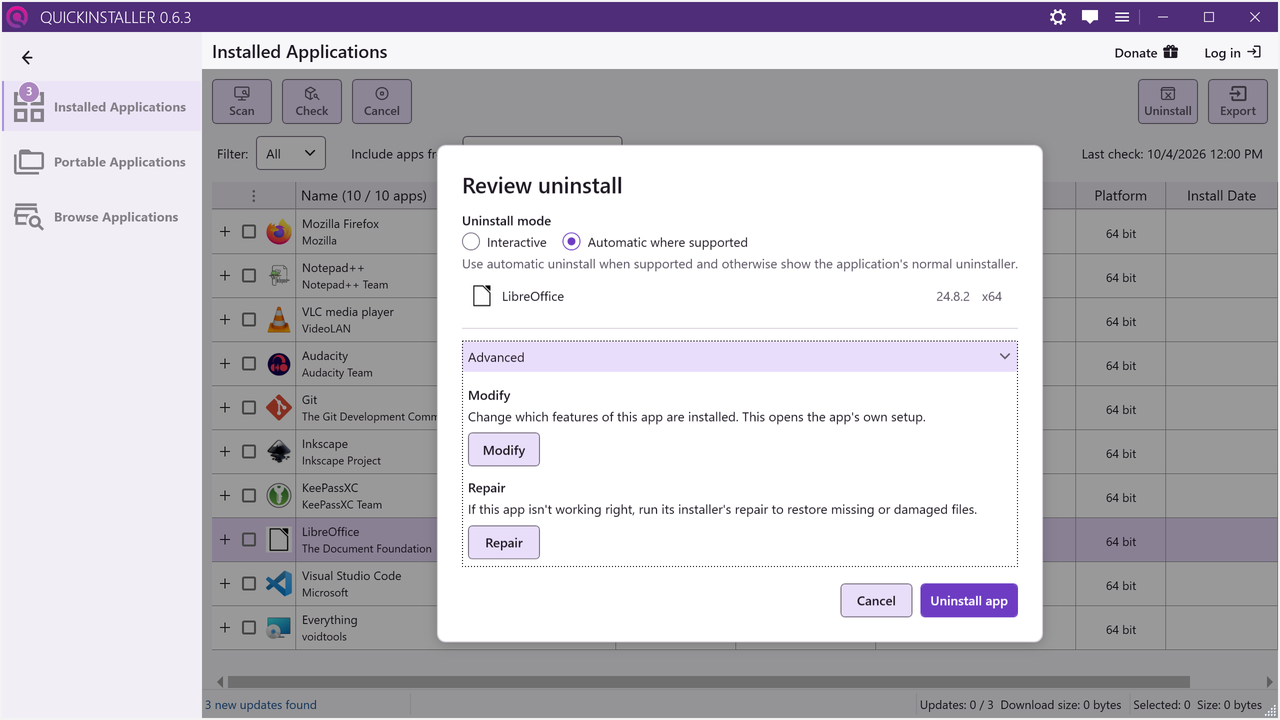
Task: Expand the VLC media player row
Action: [x=225, y=320]
